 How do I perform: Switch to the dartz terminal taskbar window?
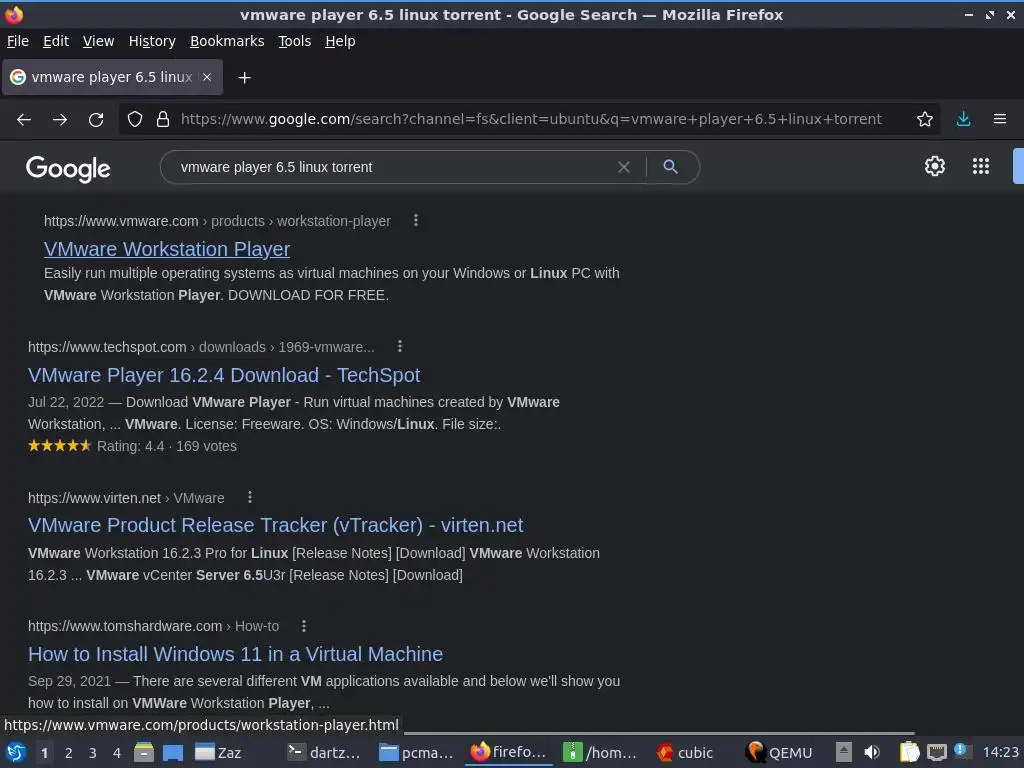[x=325, y=752]
